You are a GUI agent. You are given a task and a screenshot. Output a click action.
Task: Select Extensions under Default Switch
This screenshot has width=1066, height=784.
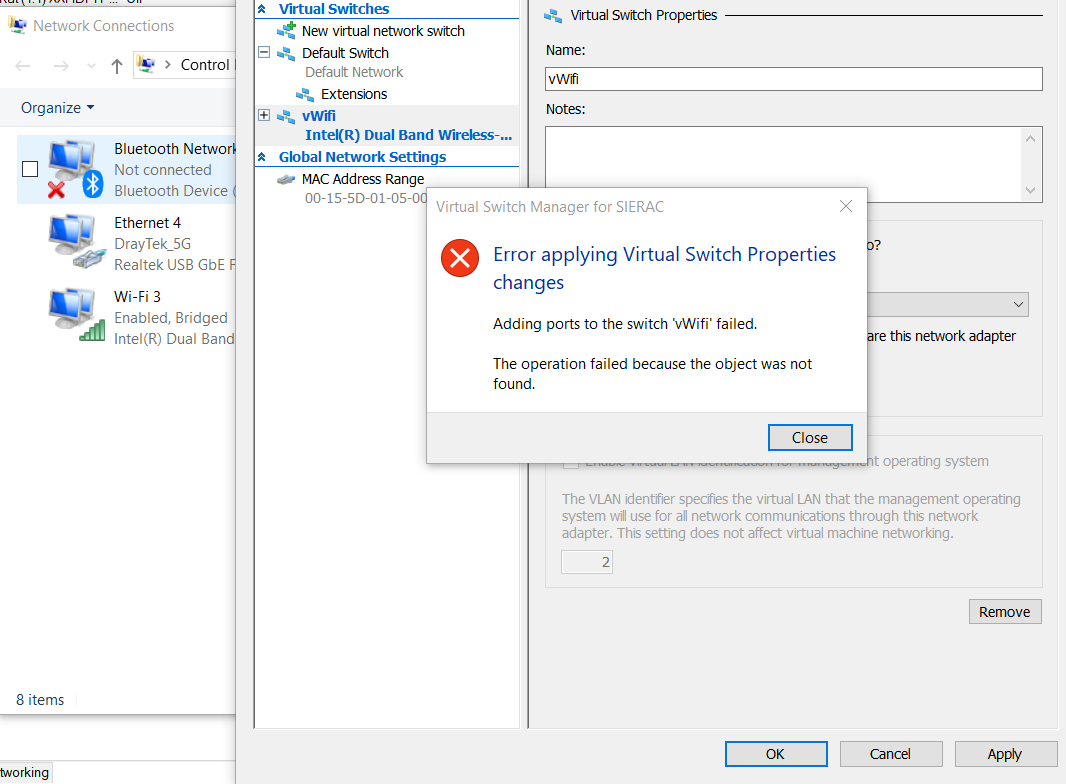click(x=354, y=94)
